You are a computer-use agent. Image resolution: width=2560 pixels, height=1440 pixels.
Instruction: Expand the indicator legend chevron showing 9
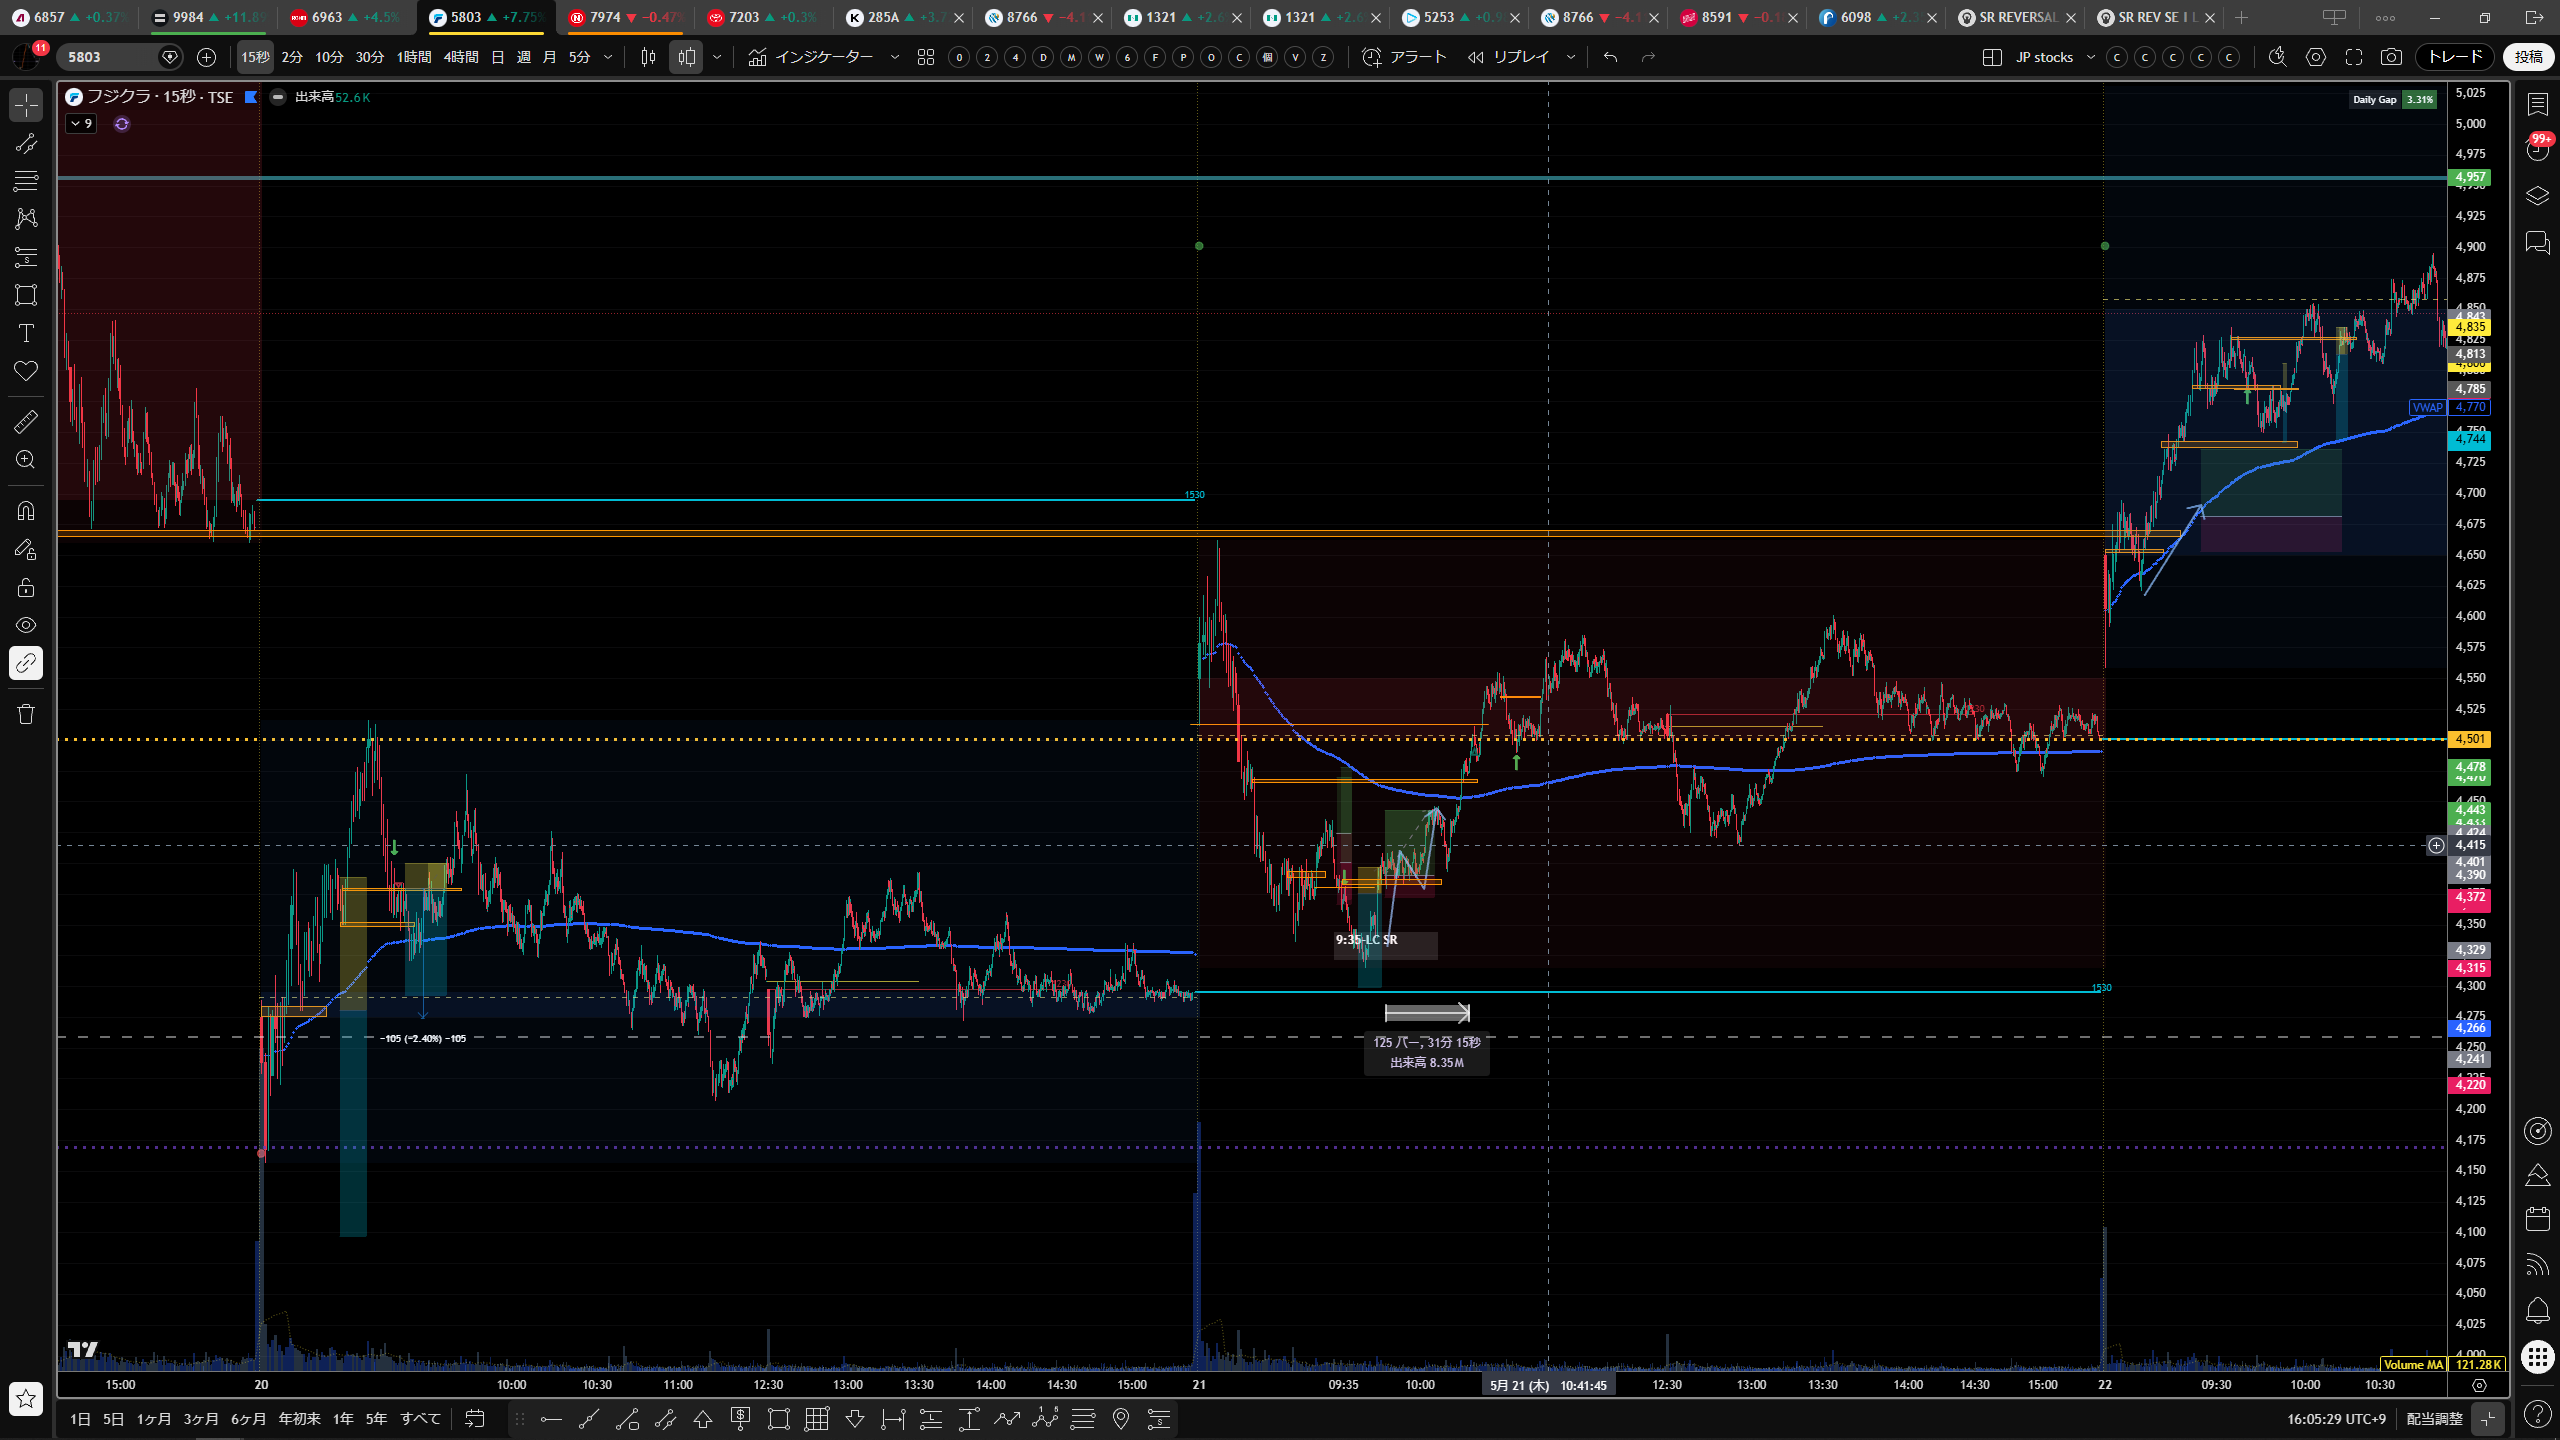(81, 124)
